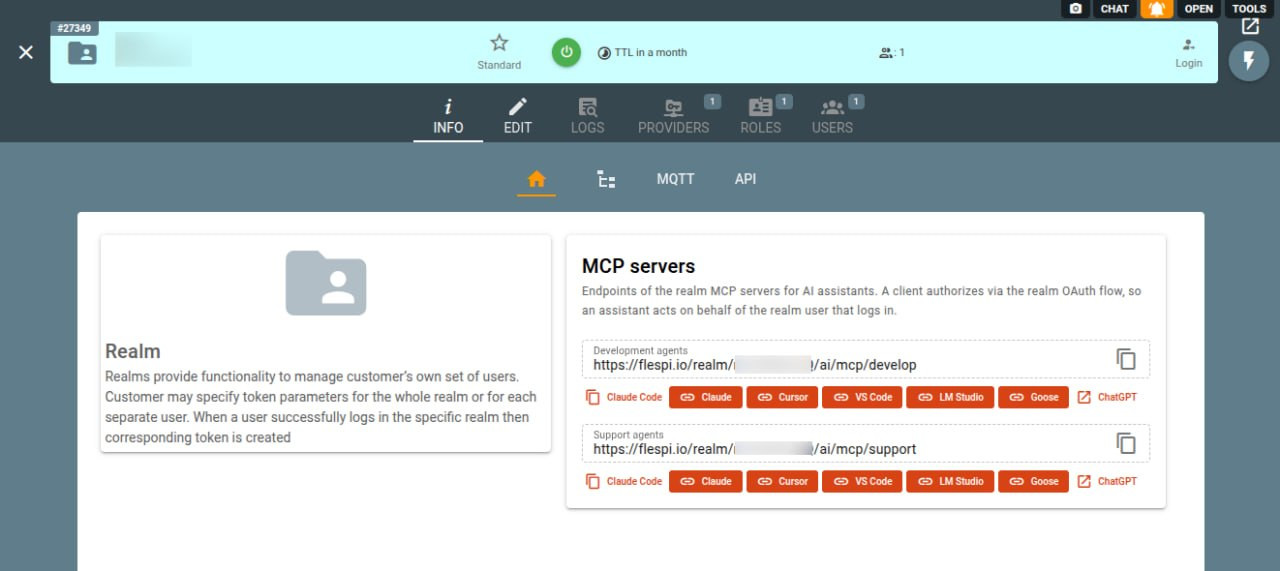The image size is (1280, 571).
Task: Open the MQTT sub-tab
Action: pos(675,179)
